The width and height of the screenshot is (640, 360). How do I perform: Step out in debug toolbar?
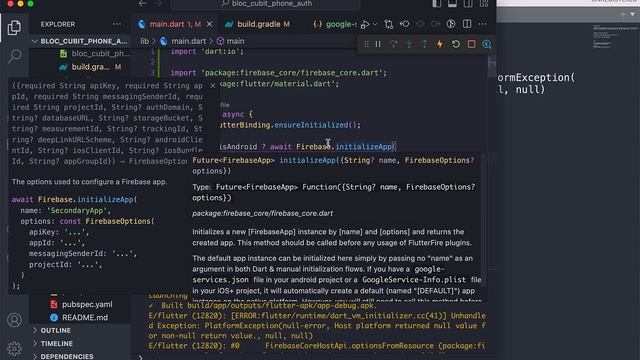pyautogui.click(x=424, y=44)
